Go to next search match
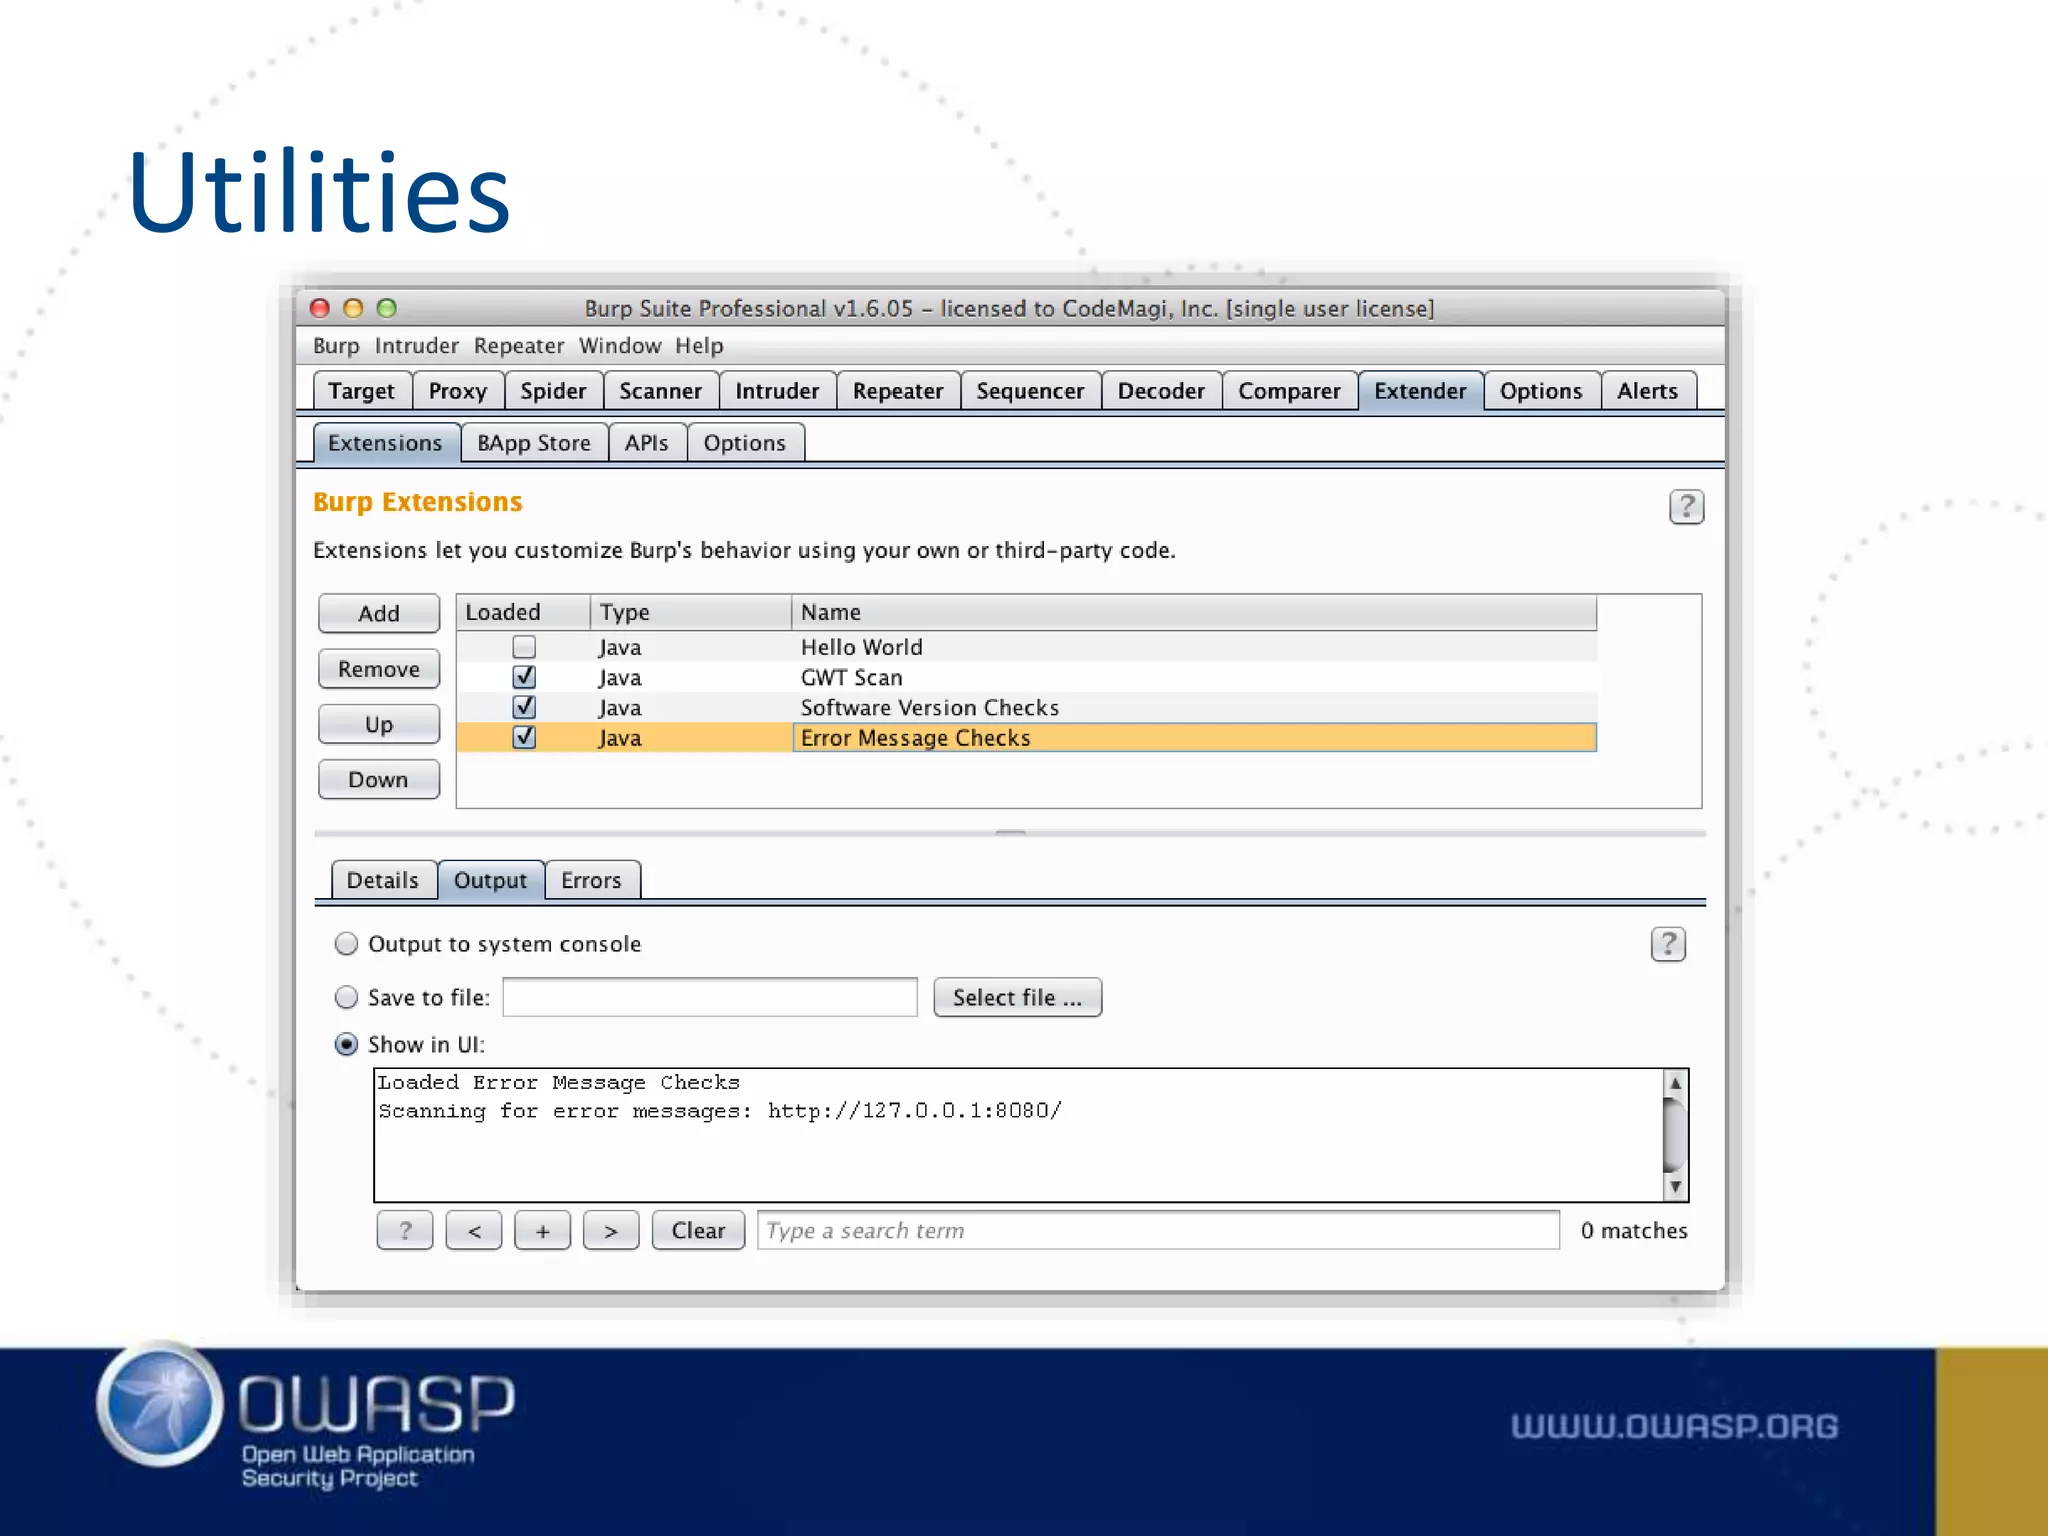 [611, 1230]
